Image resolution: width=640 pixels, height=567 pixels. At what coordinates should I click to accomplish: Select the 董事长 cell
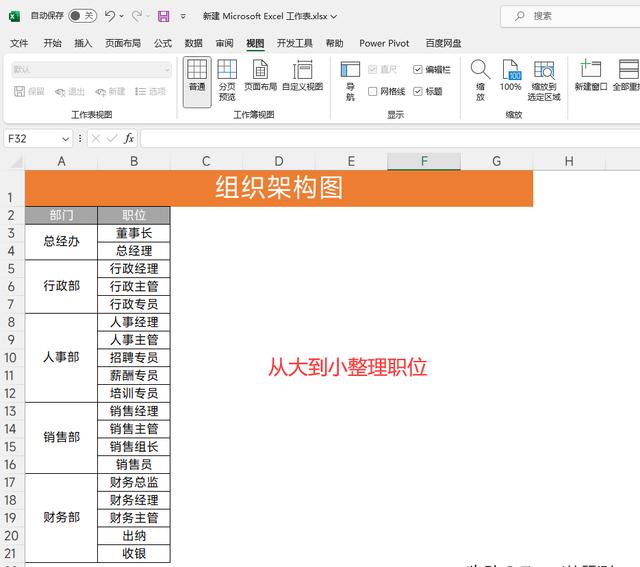pyautogui.click(x=134, y=233)
